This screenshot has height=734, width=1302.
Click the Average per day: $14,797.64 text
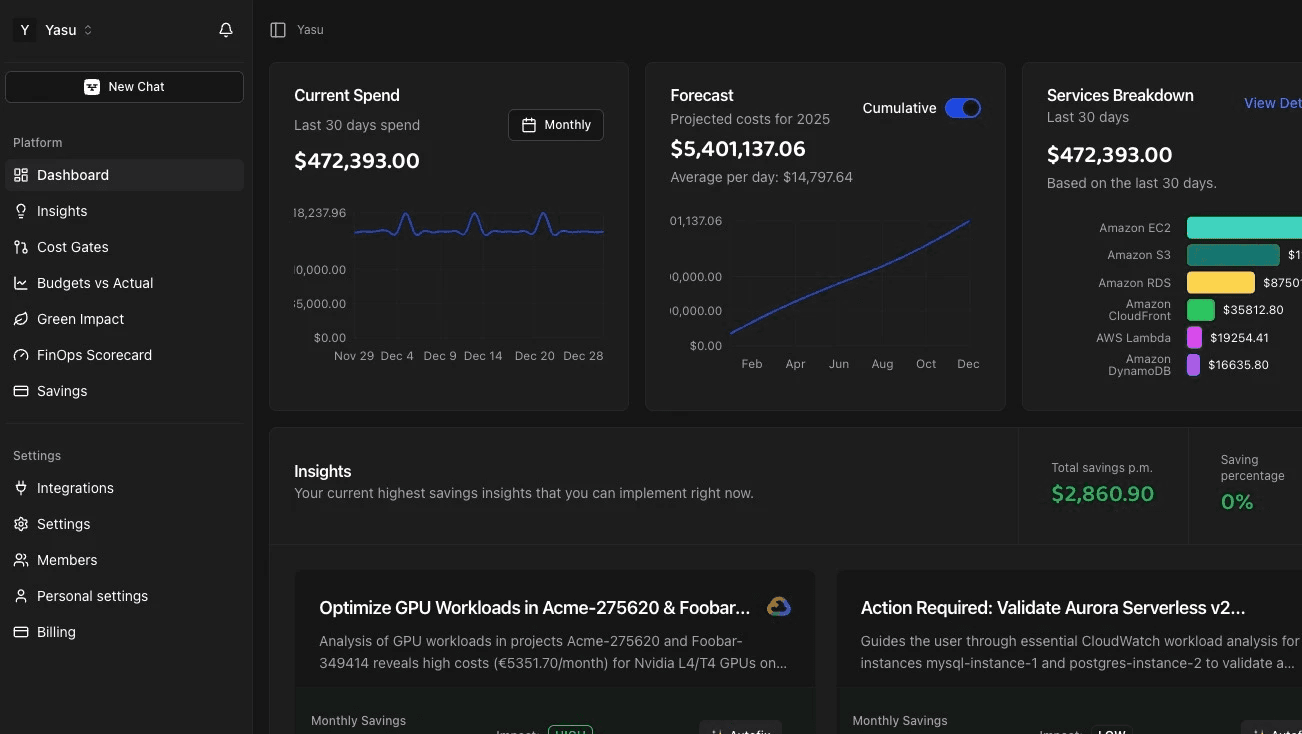click(x=762, y=177)
